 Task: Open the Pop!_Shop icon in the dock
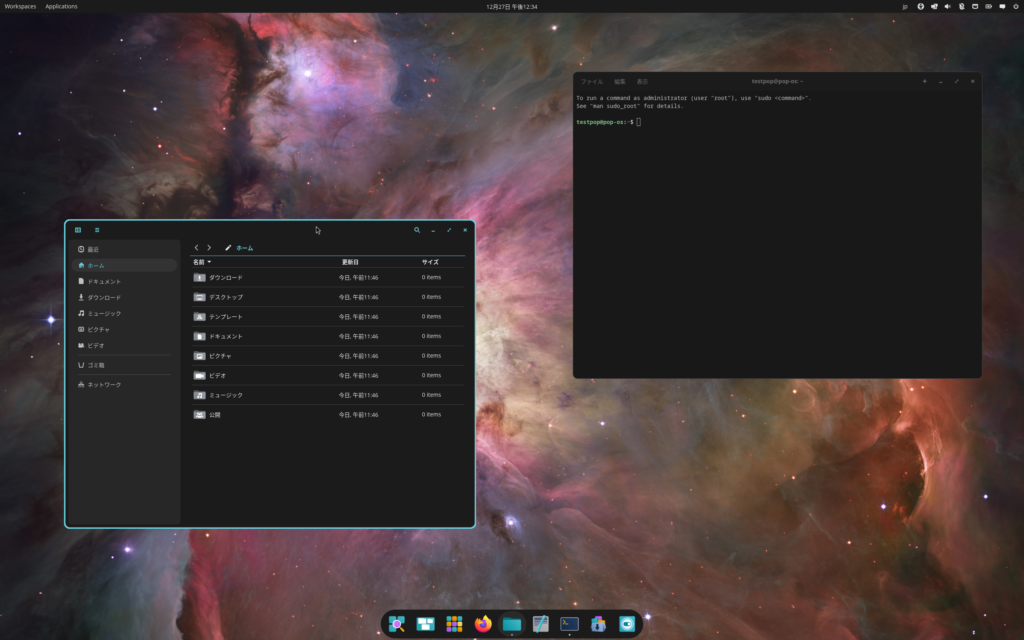click(x=598, y=624)
